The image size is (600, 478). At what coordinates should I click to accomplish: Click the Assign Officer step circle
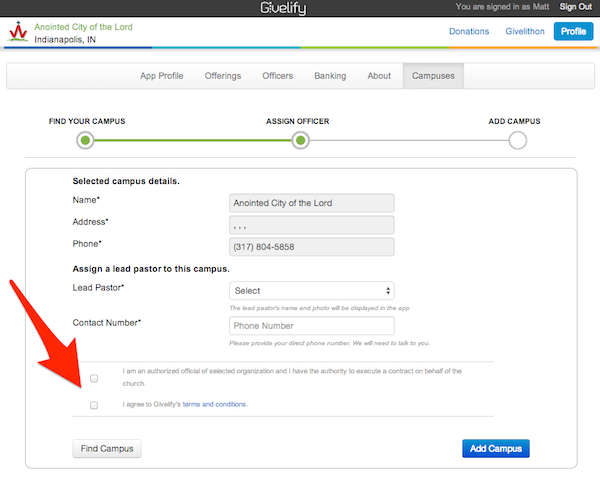coord(299,141)
